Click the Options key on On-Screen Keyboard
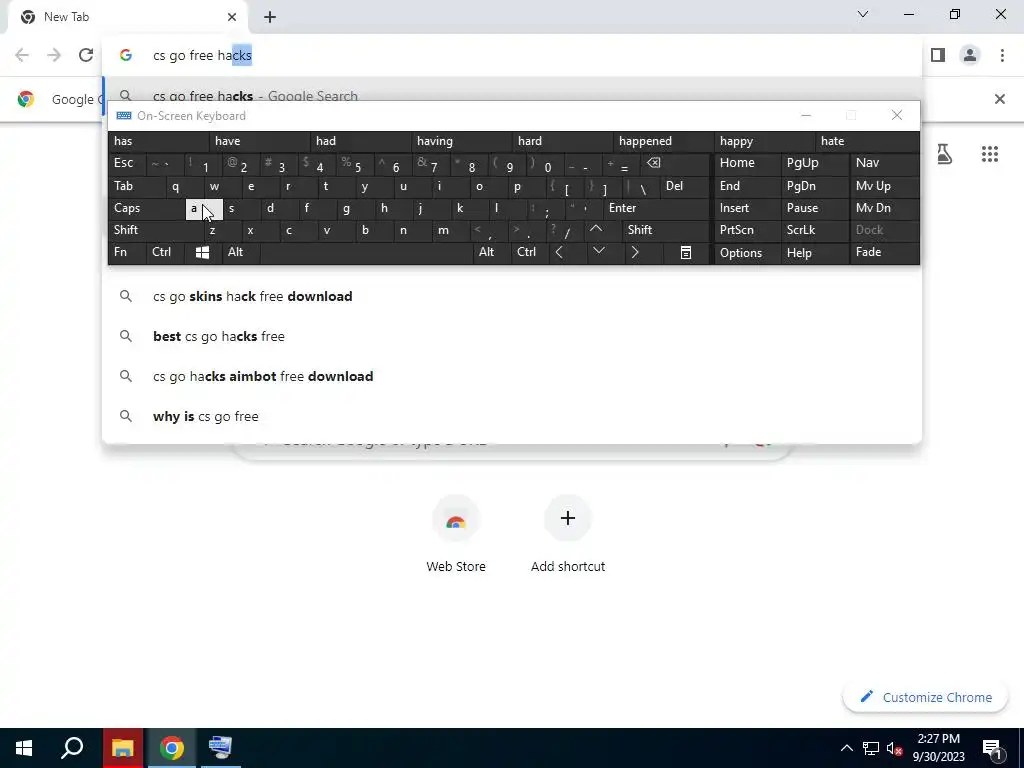The width and height of the screenshot is (1024, 768). tap(747, 253)
